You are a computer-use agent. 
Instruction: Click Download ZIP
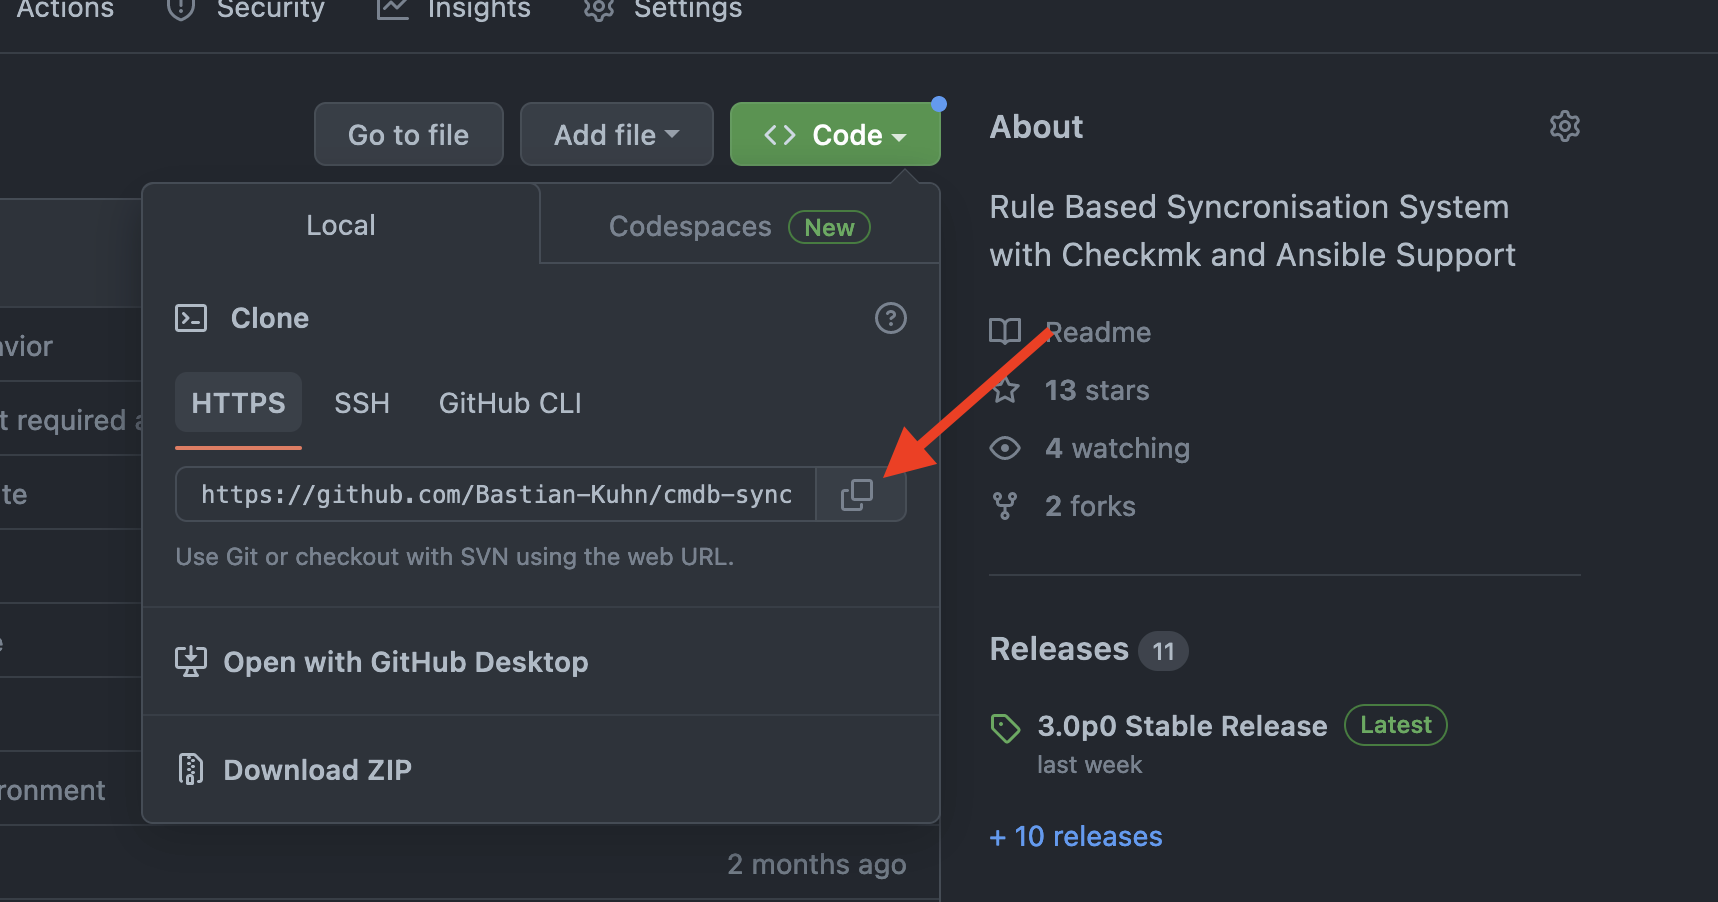[317, 770]
